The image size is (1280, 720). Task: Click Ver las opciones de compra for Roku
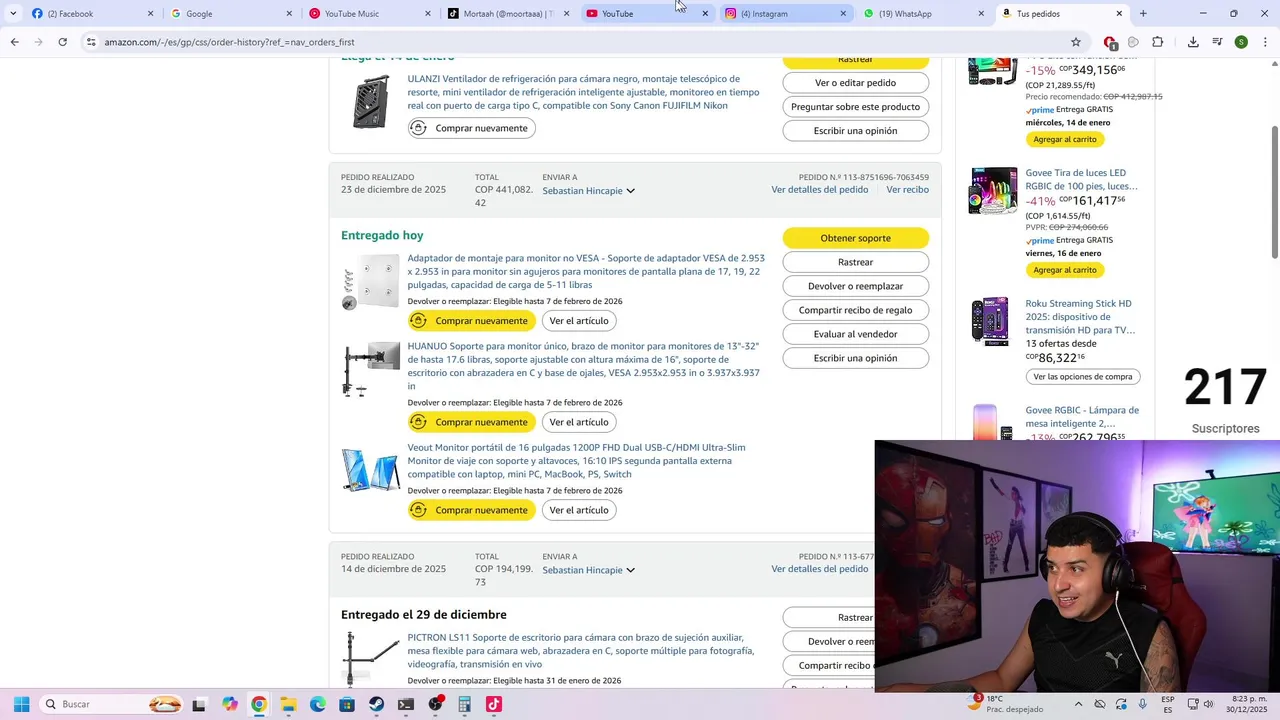pyautogui.click(x=1083, y=377)
